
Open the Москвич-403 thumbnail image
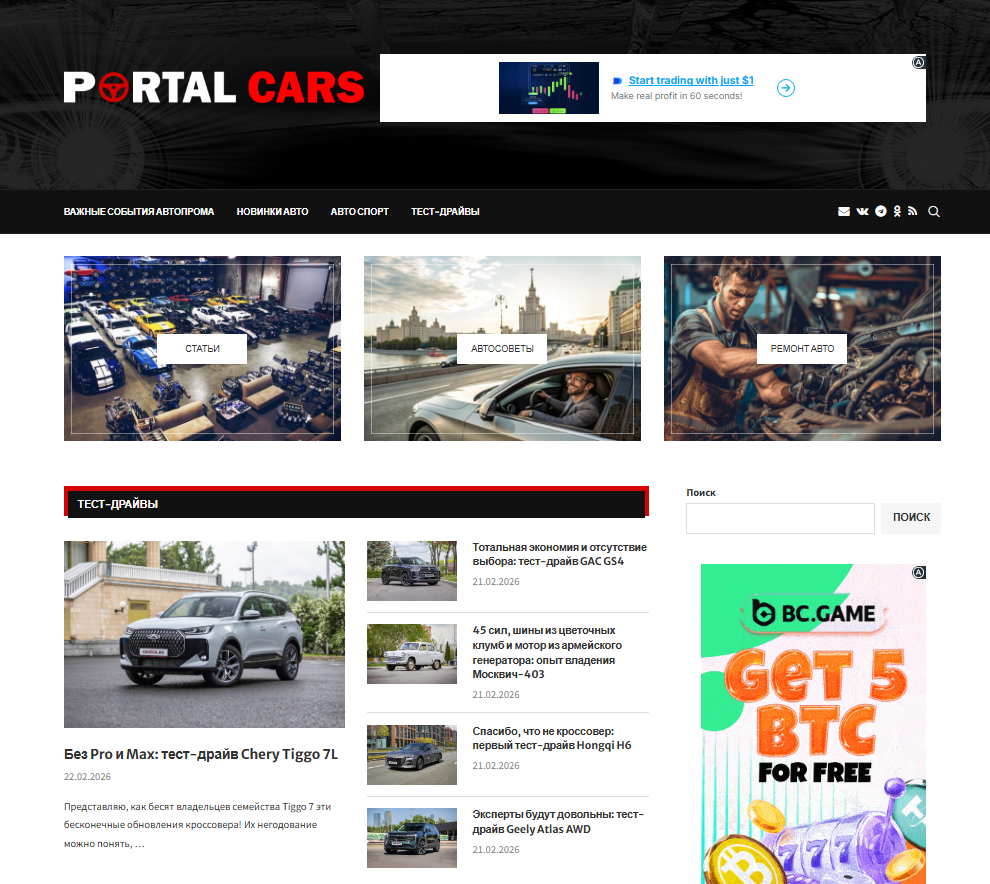pos(412,654)
